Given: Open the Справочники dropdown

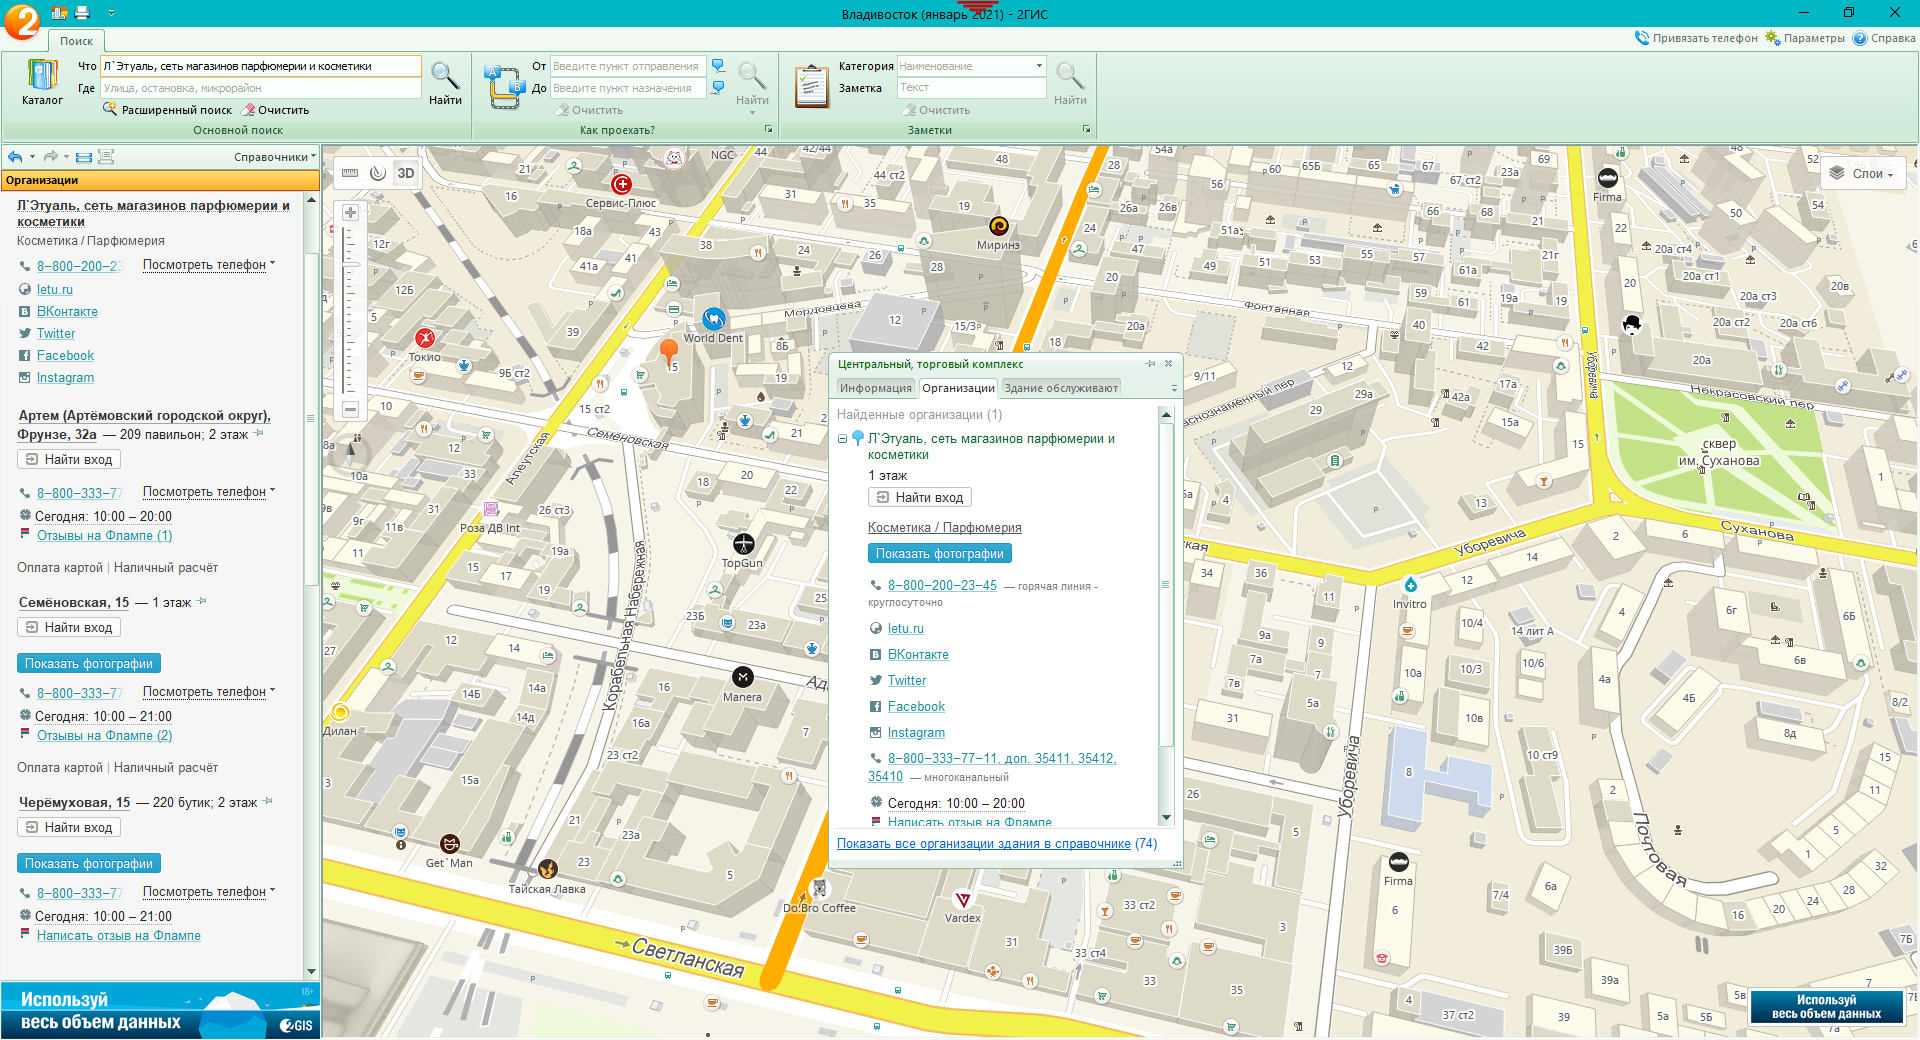Looking at the screenshot, I should [275, 157].
